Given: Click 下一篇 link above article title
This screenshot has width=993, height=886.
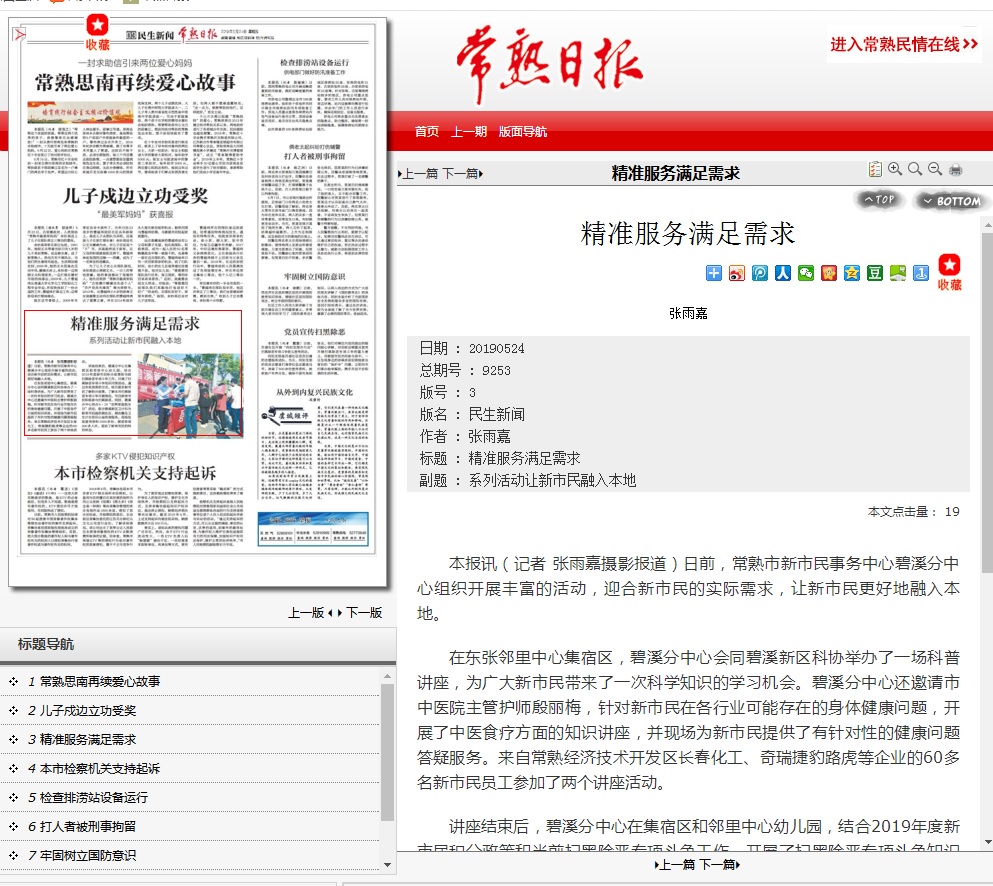Looking at the screenshot, I should tap(462, 174).
